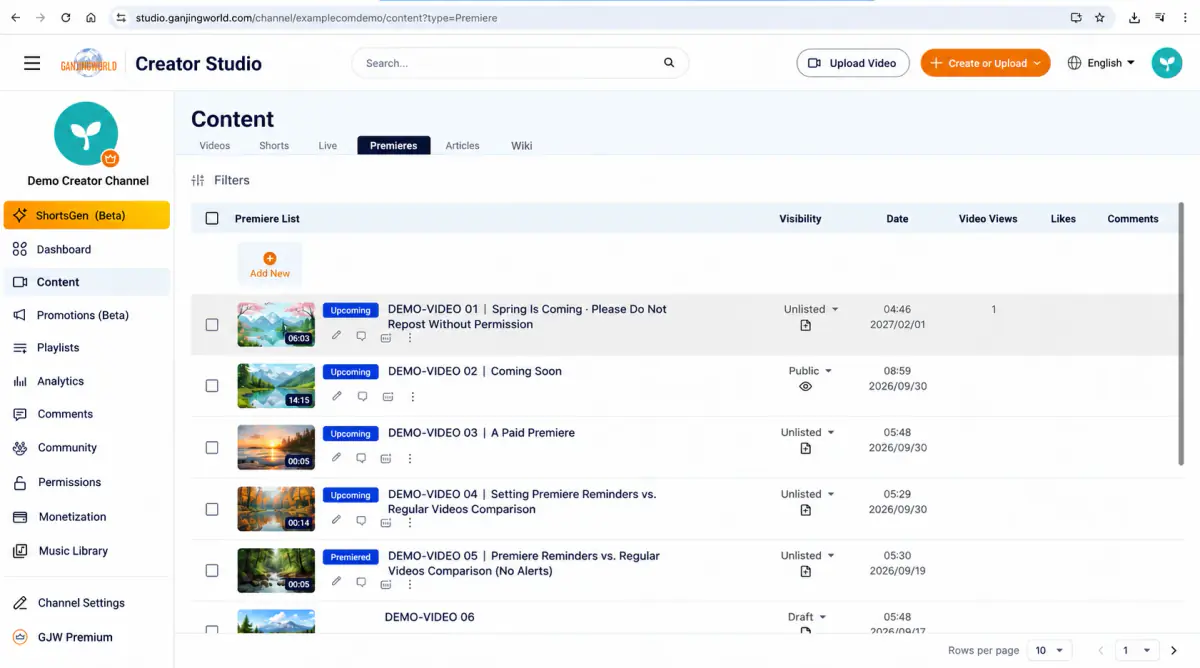Open more options dots for DEMO-VIDEO 04
Image resolution: width=1200 pixels, height=668 pixels.
(x=409, y=522)
